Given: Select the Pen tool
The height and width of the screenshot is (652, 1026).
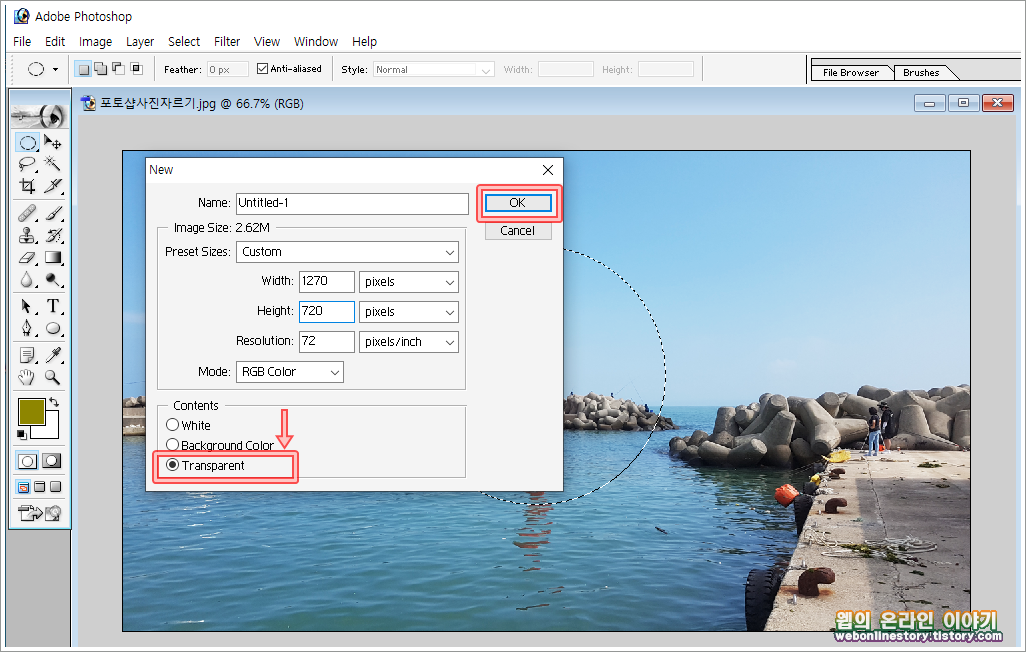Looking at the screenshot, I should tap(27, 328).
